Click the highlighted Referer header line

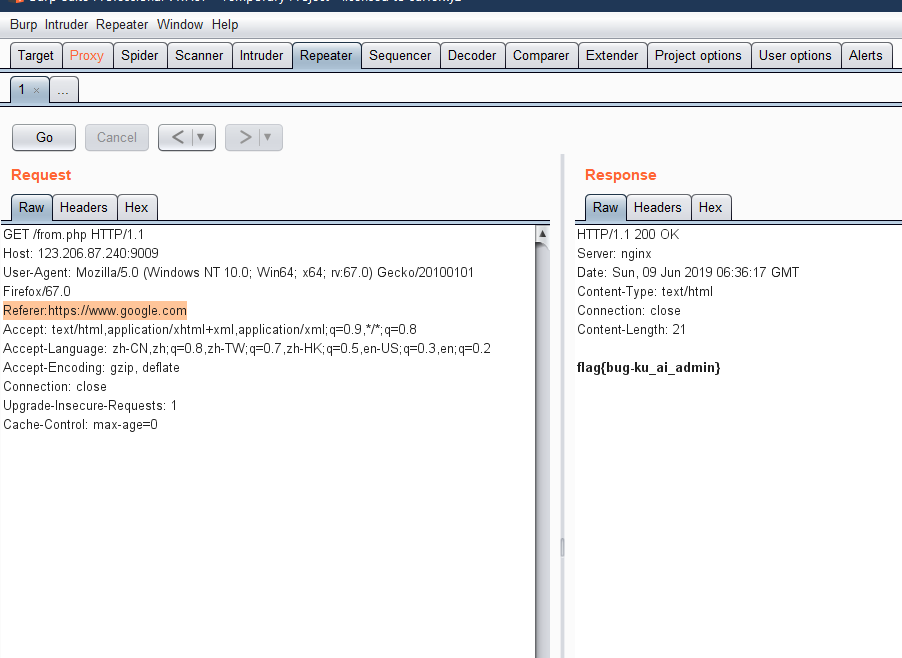coord(95,310)
